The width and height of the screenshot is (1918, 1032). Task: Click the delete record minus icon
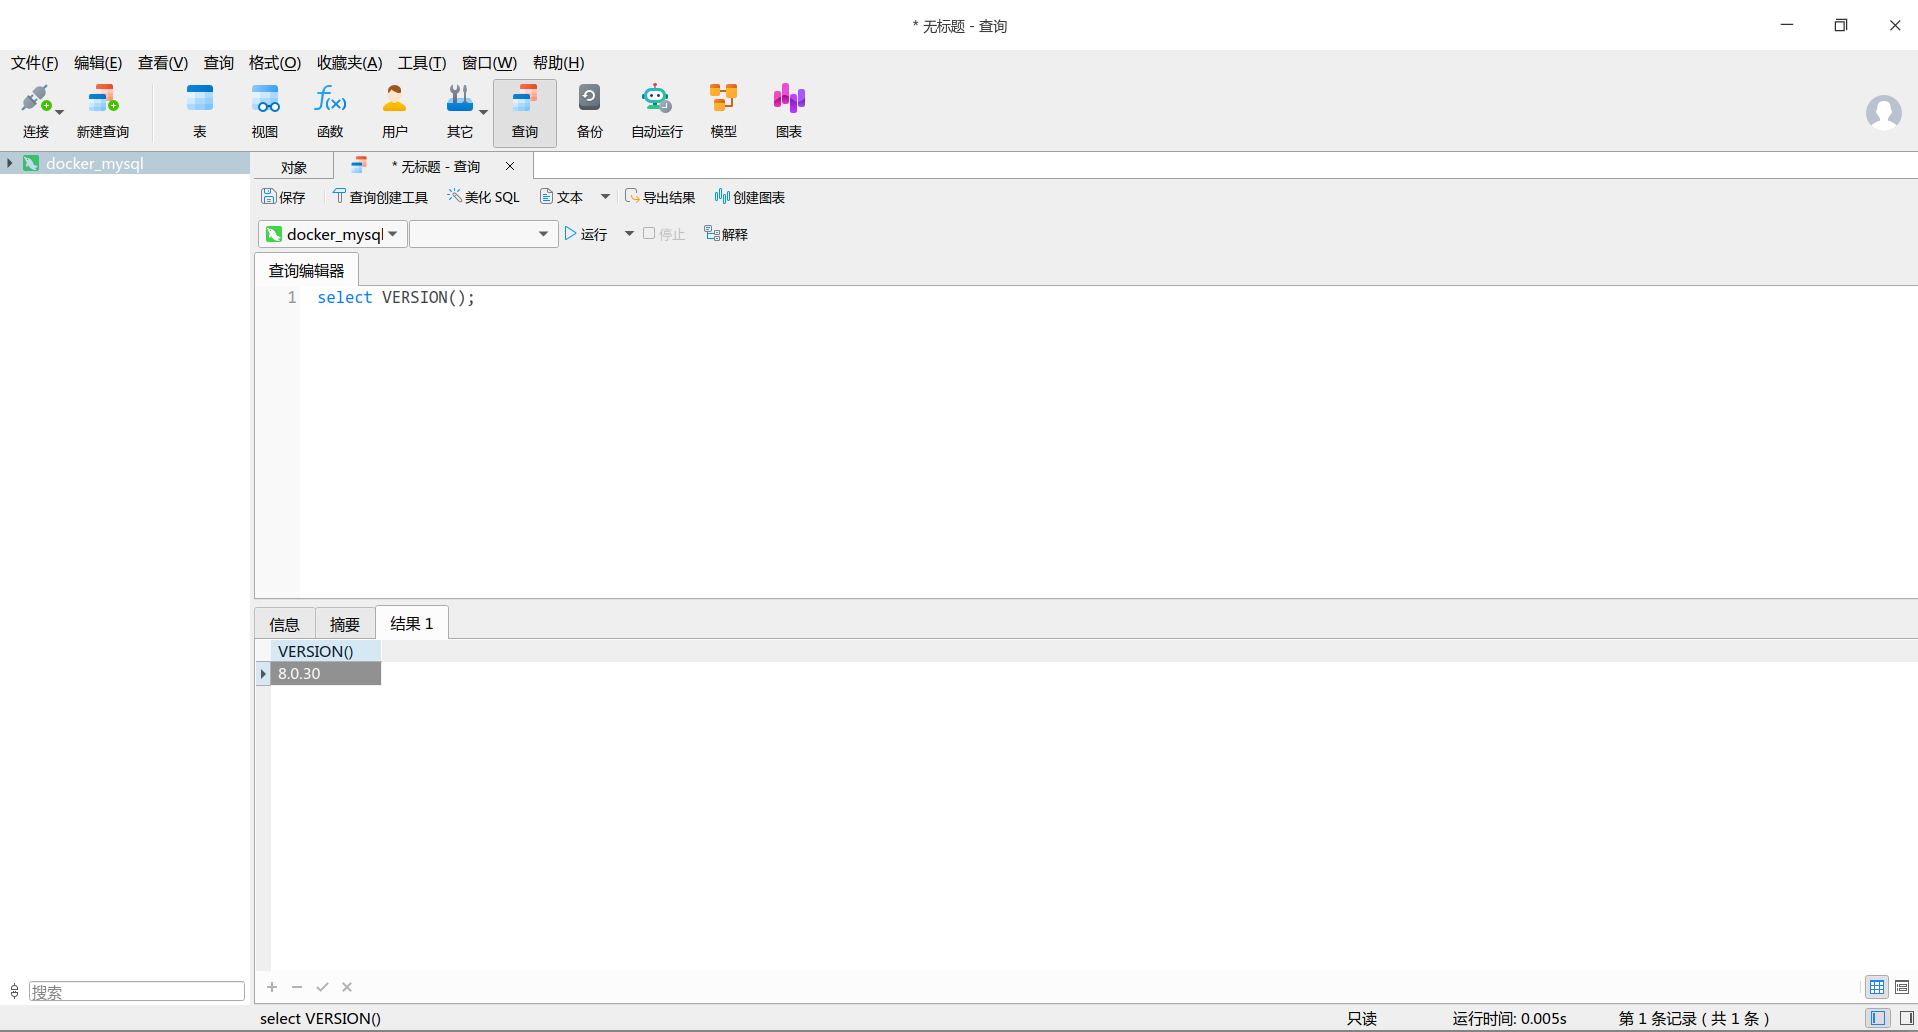coord(297,987)
